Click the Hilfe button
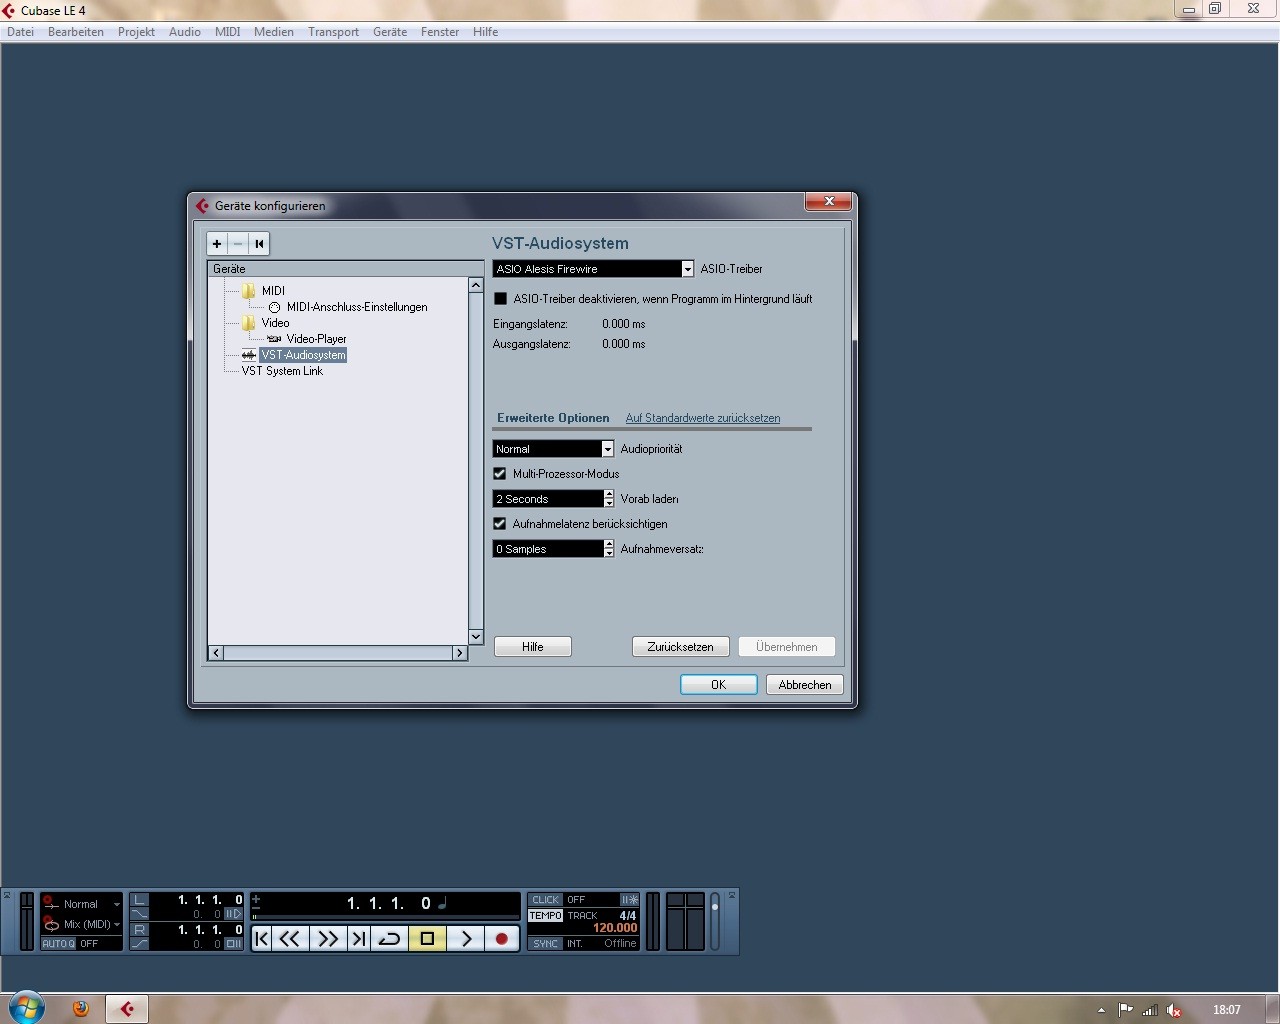Image resolution: width=1280 pixels, height=1024 pixels. [x=533, y=647]
